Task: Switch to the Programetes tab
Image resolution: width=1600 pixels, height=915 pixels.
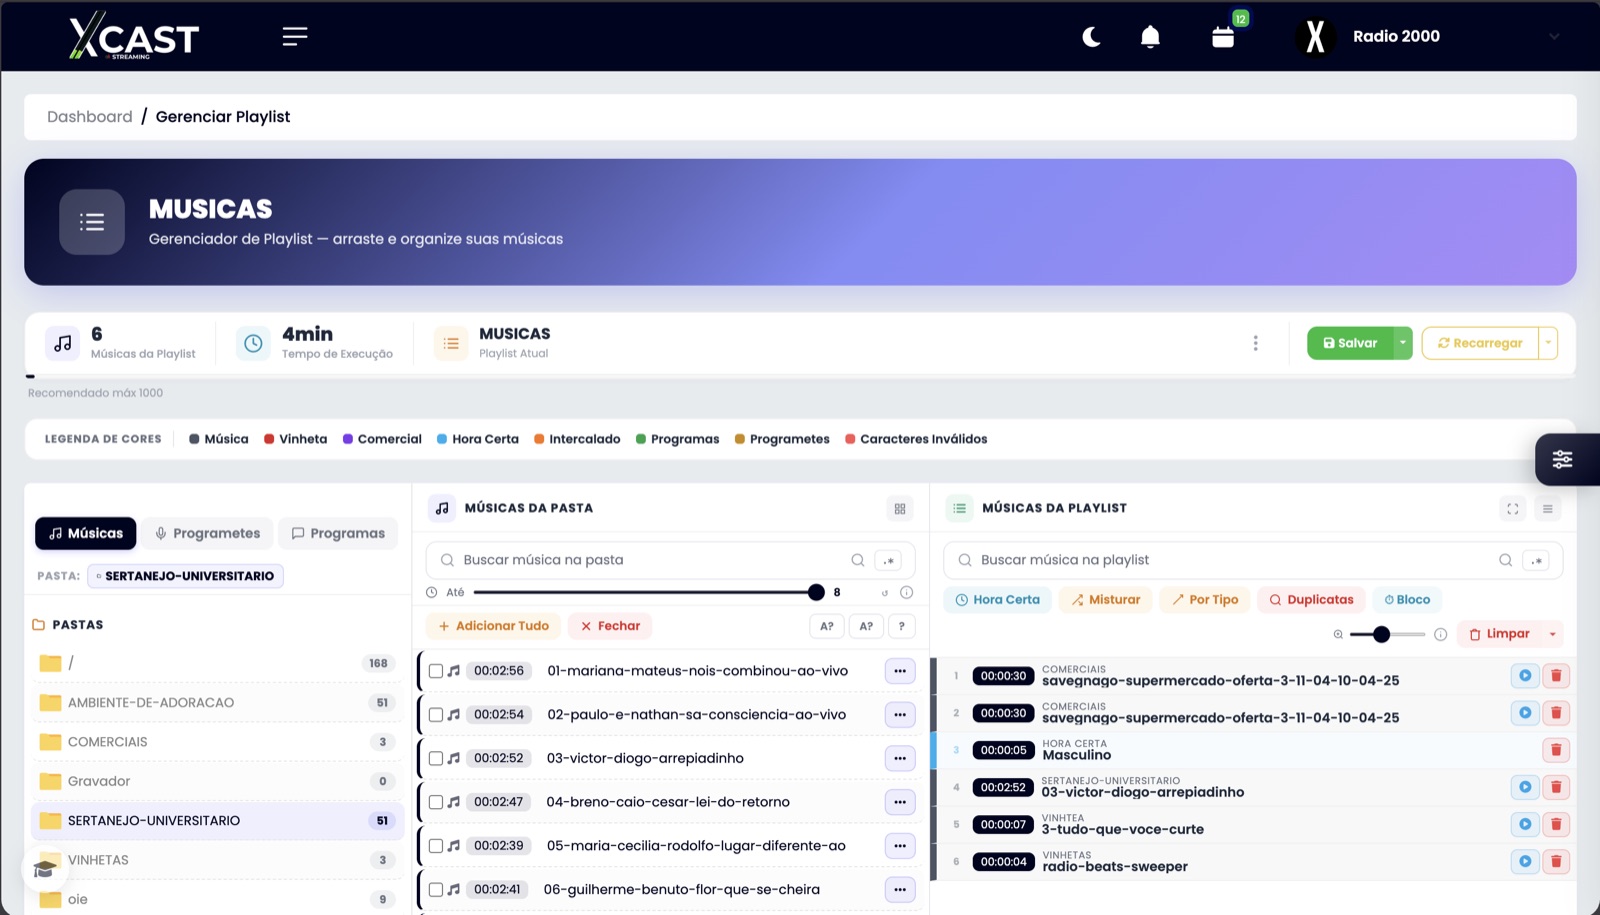Action: (207, 533)
